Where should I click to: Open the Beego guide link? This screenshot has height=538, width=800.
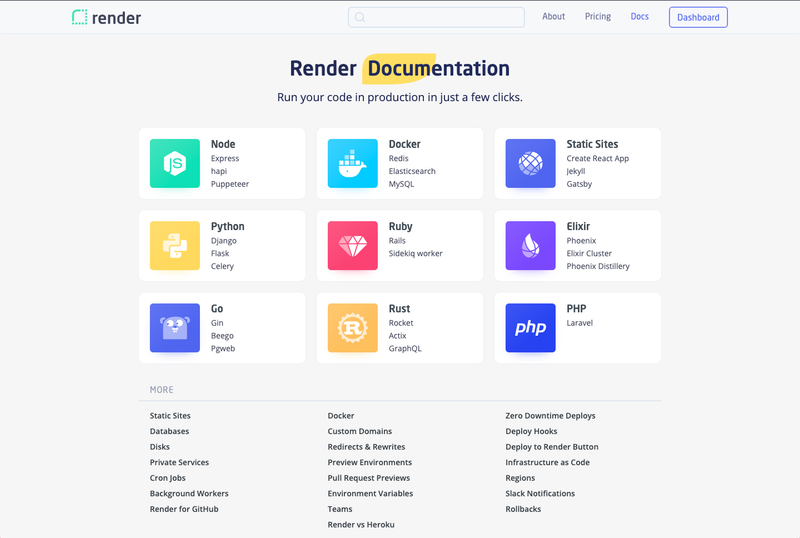click(222, 336)
